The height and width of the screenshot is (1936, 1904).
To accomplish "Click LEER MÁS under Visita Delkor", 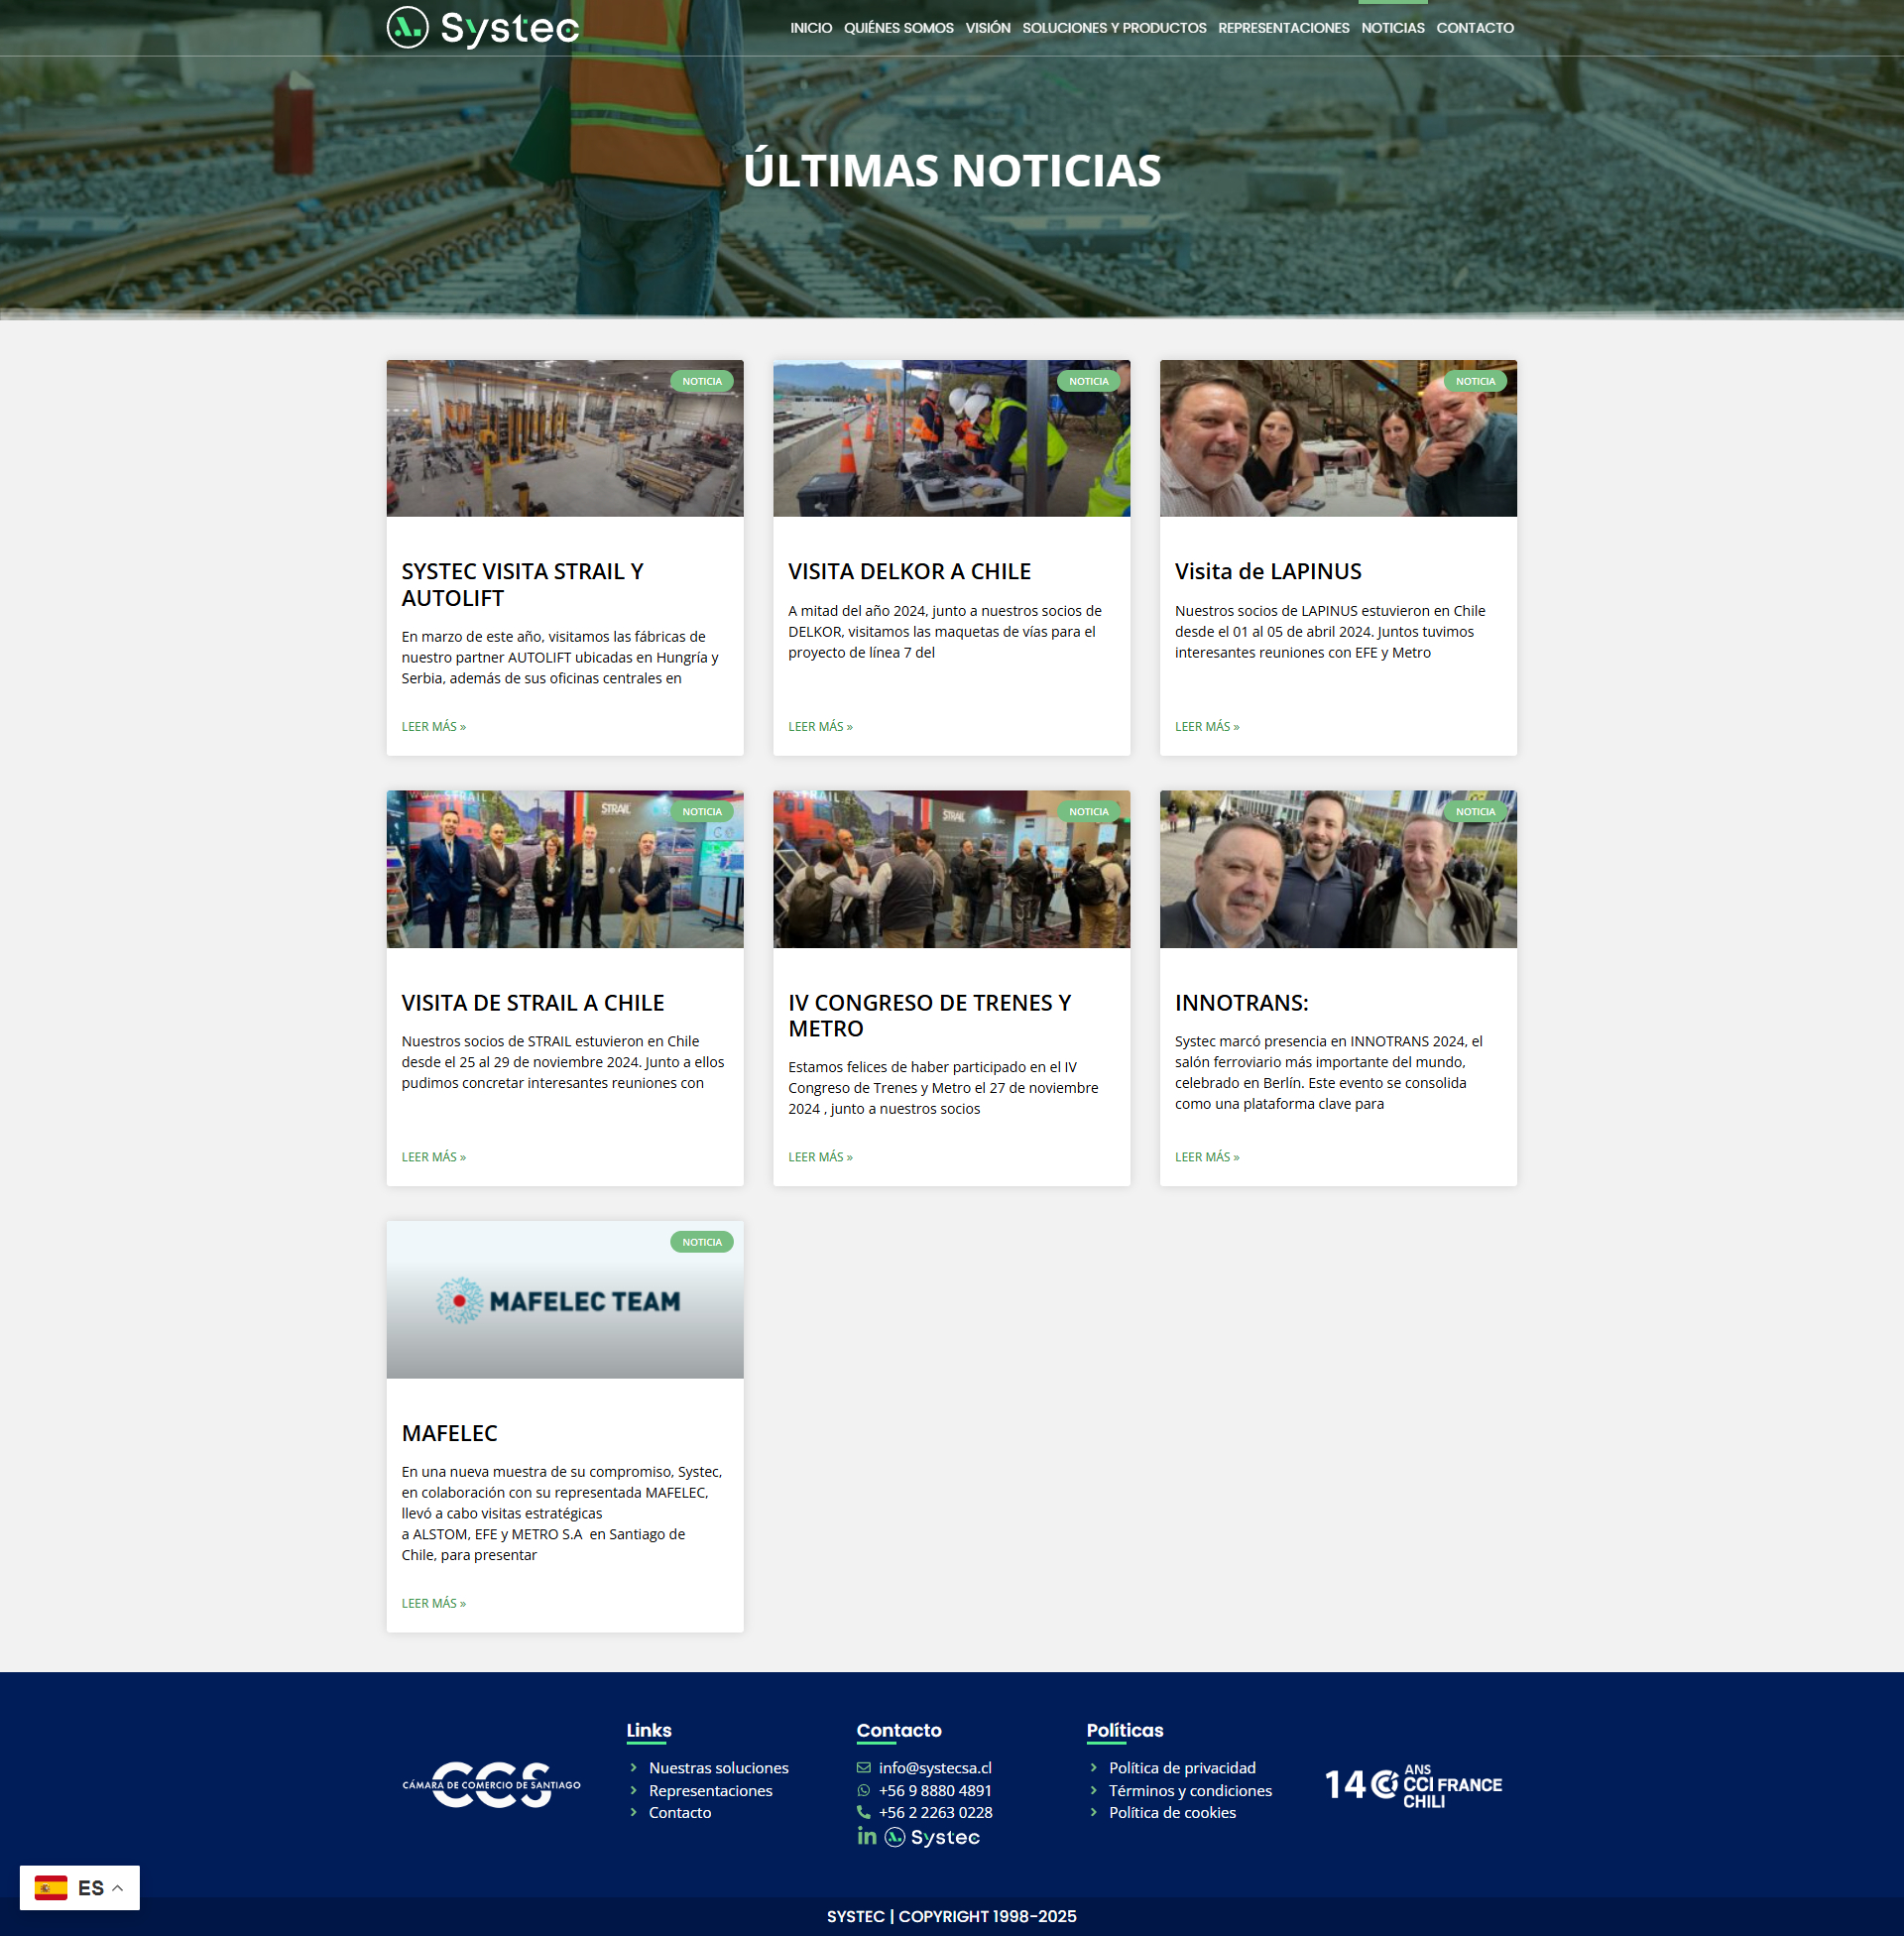I will point(820,727).
